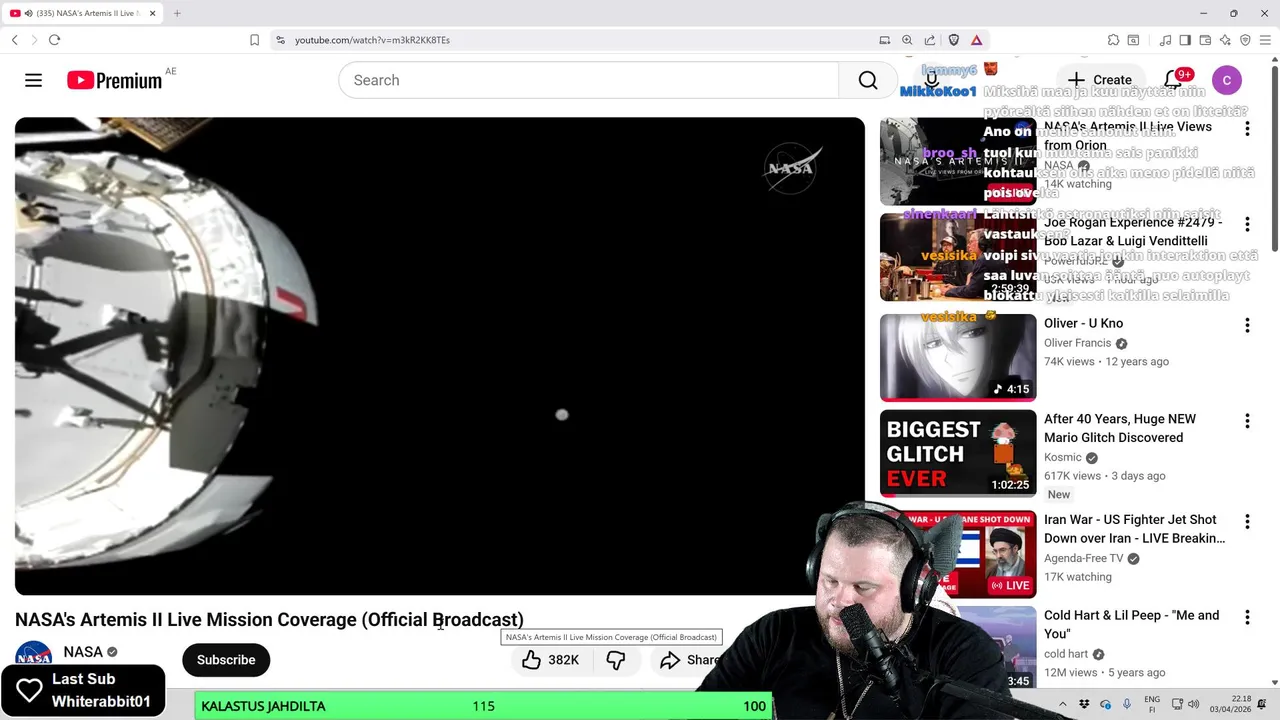The width and height of the screenshot is (1280, 720).
Task: Click the install/cast icon in address bar
Action: click(x=885, y=40)
